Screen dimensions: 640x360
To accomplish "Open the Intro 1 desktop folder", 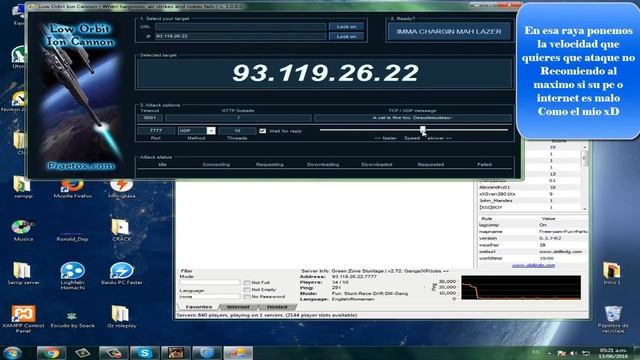I will click(611, 273).
